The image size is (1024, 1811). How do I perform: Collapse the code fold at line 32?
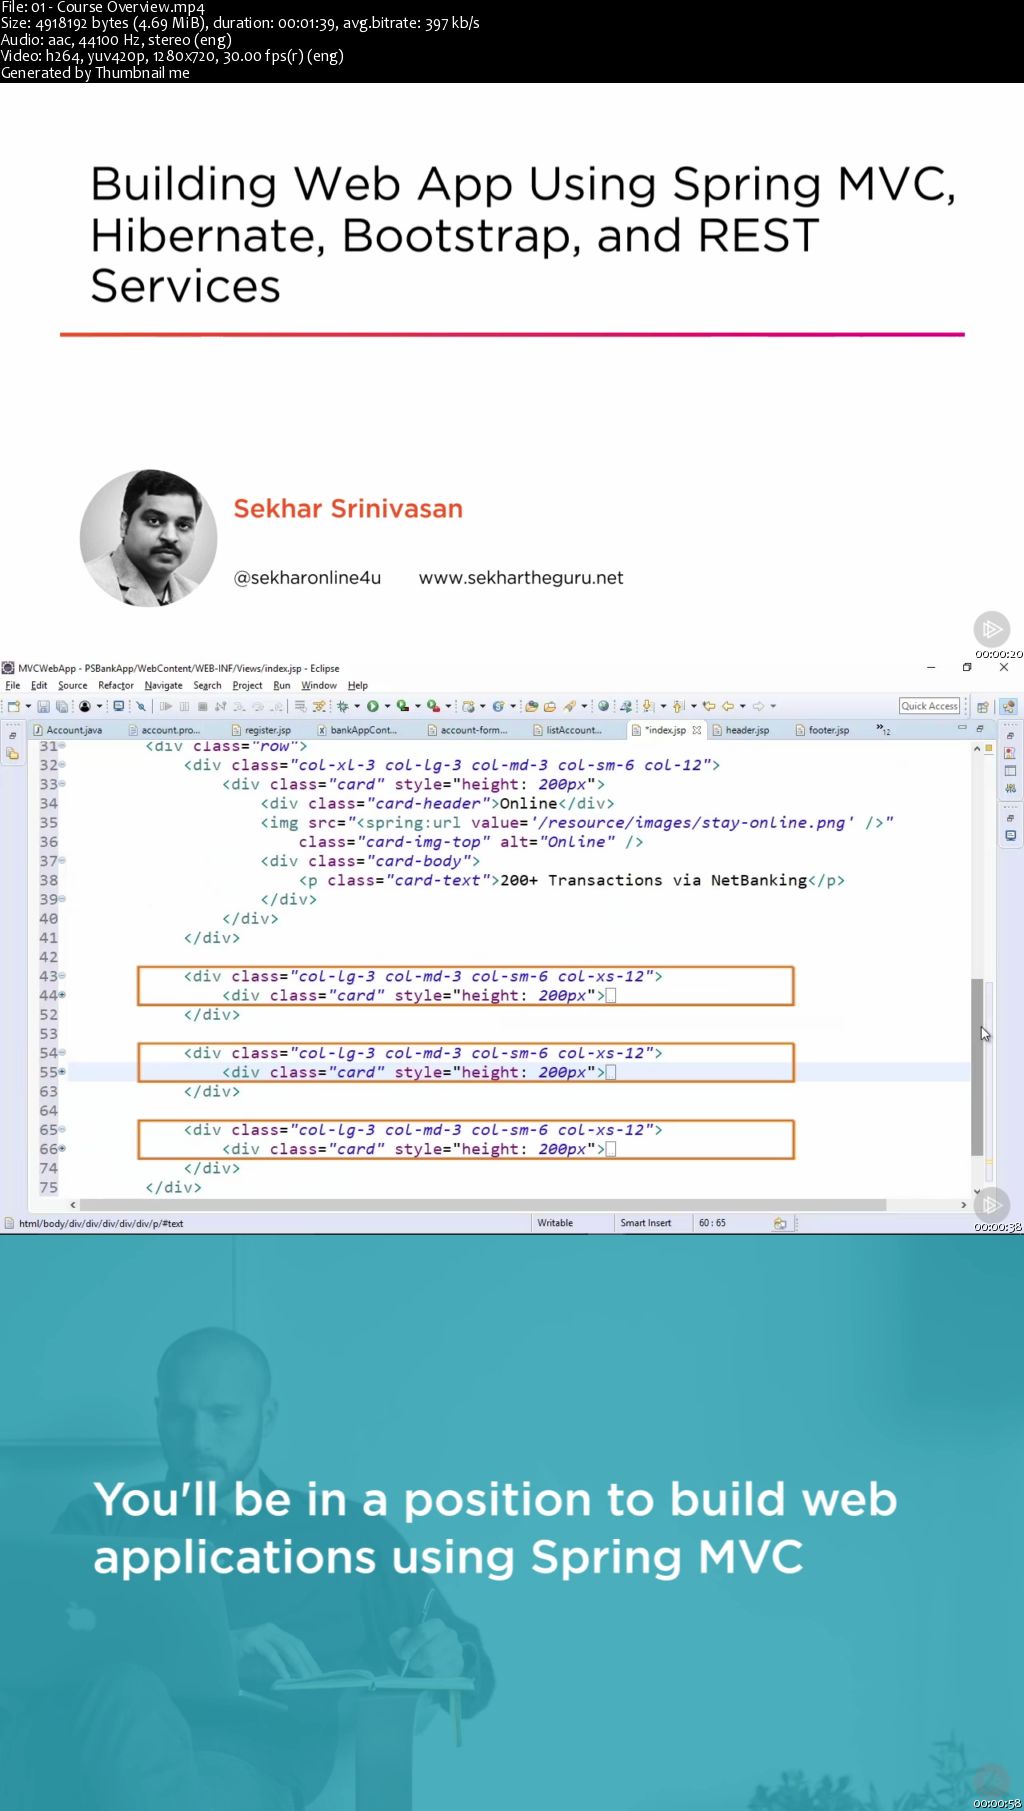pos(62,765)
